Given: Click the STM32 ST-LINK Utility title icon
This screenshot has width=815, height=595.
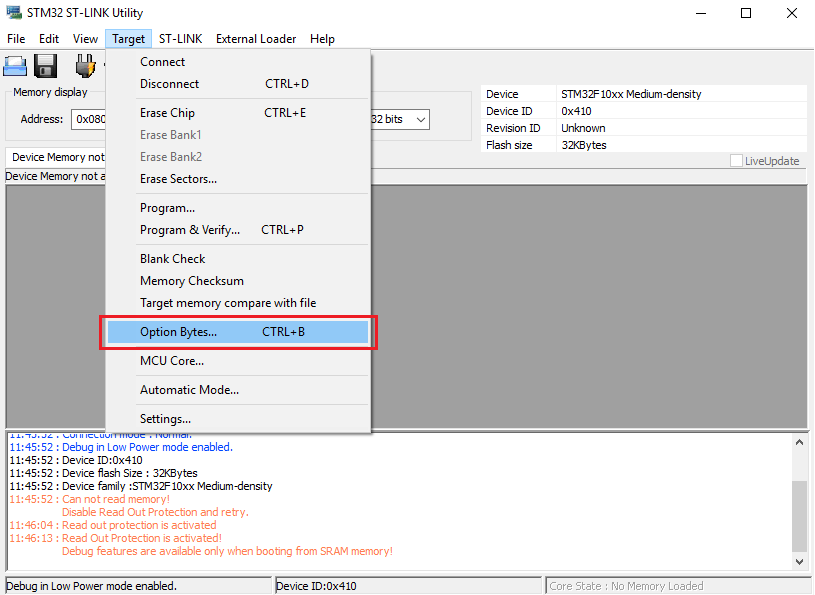Looking at the screenshot, I should coord(13,13).
